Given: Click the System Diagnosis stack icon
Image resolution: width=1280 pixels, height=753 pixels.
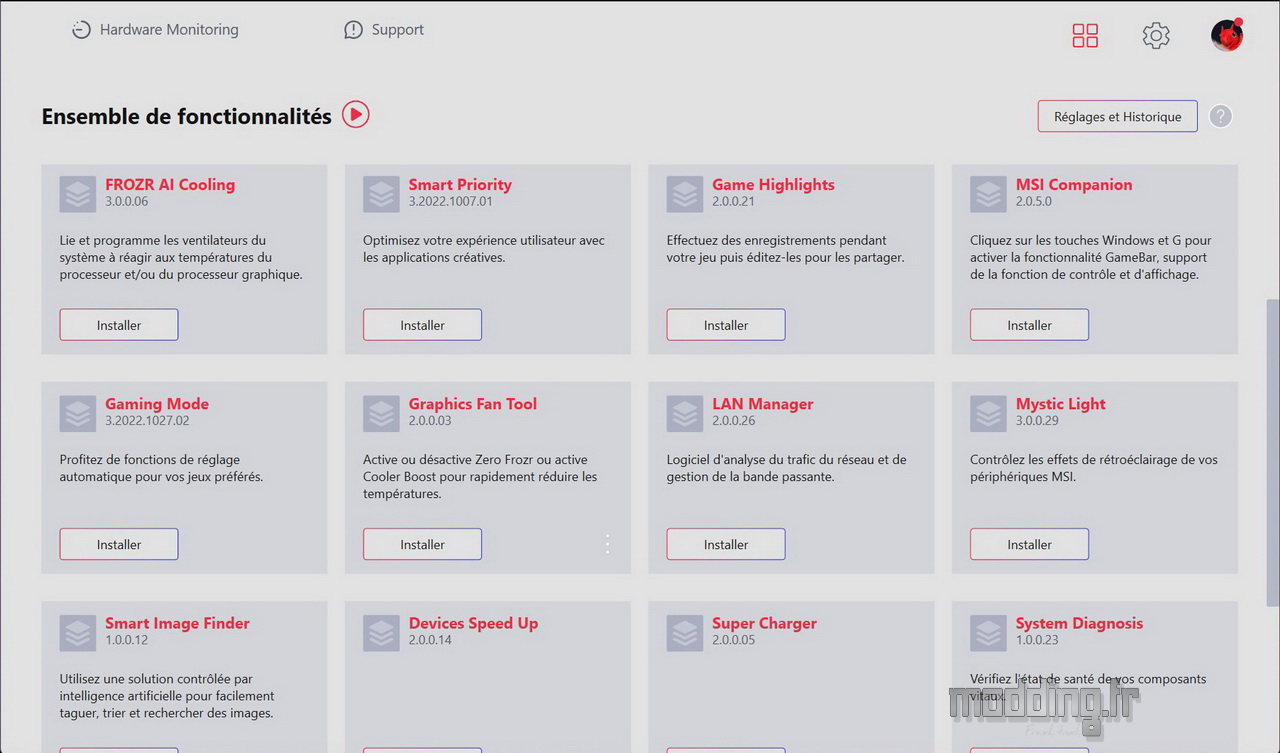Looking at the screenshot, I should (x=989, y=633).
